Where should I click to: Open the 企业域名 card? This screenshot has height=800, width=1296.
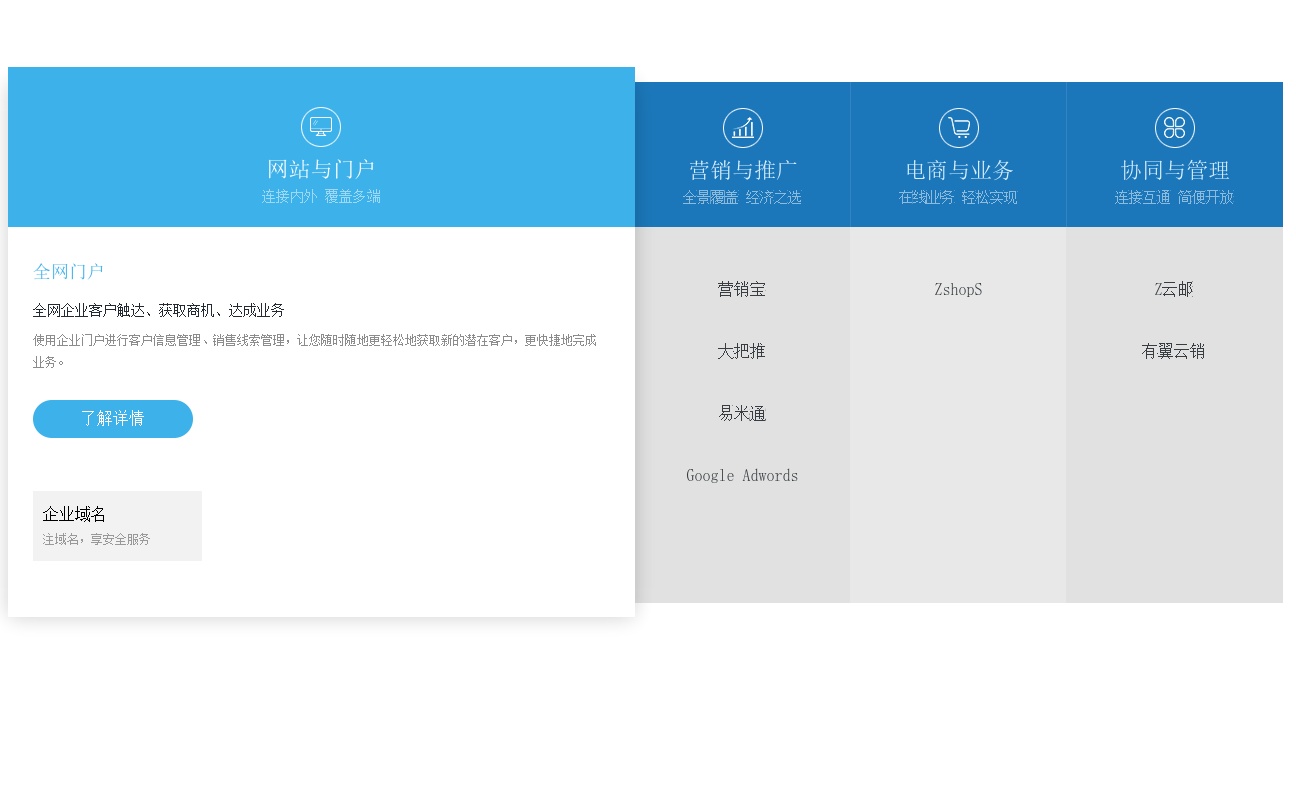coord(117,526)
